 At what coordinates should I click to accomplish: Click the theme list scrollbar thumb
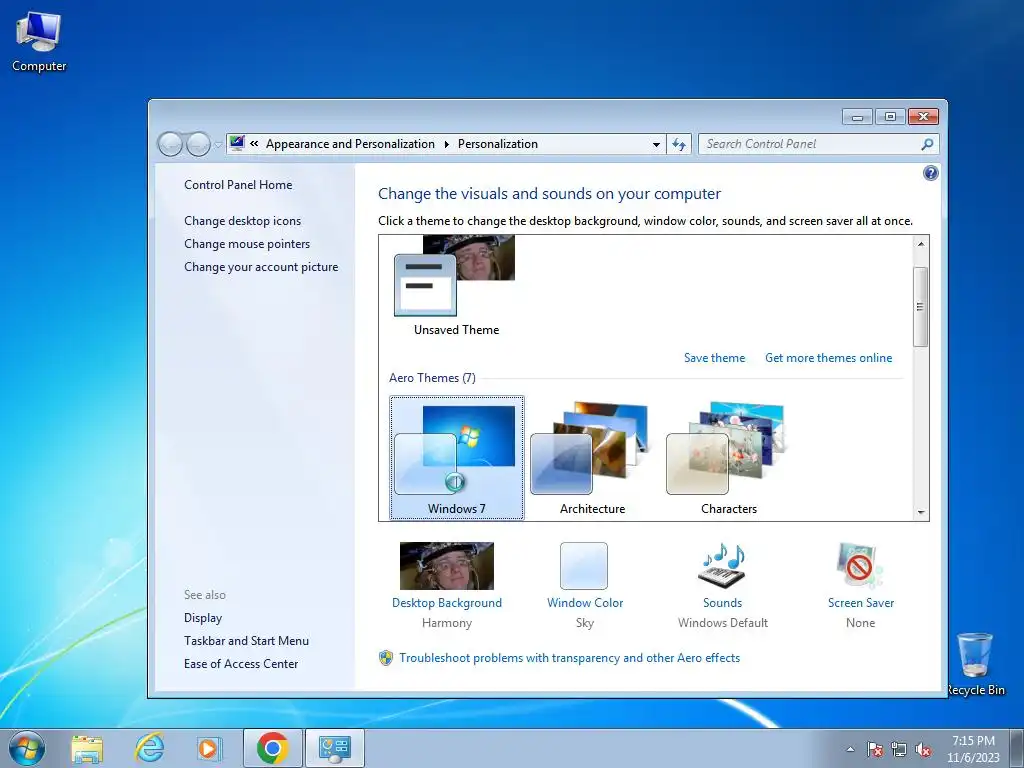click(921, 306)
